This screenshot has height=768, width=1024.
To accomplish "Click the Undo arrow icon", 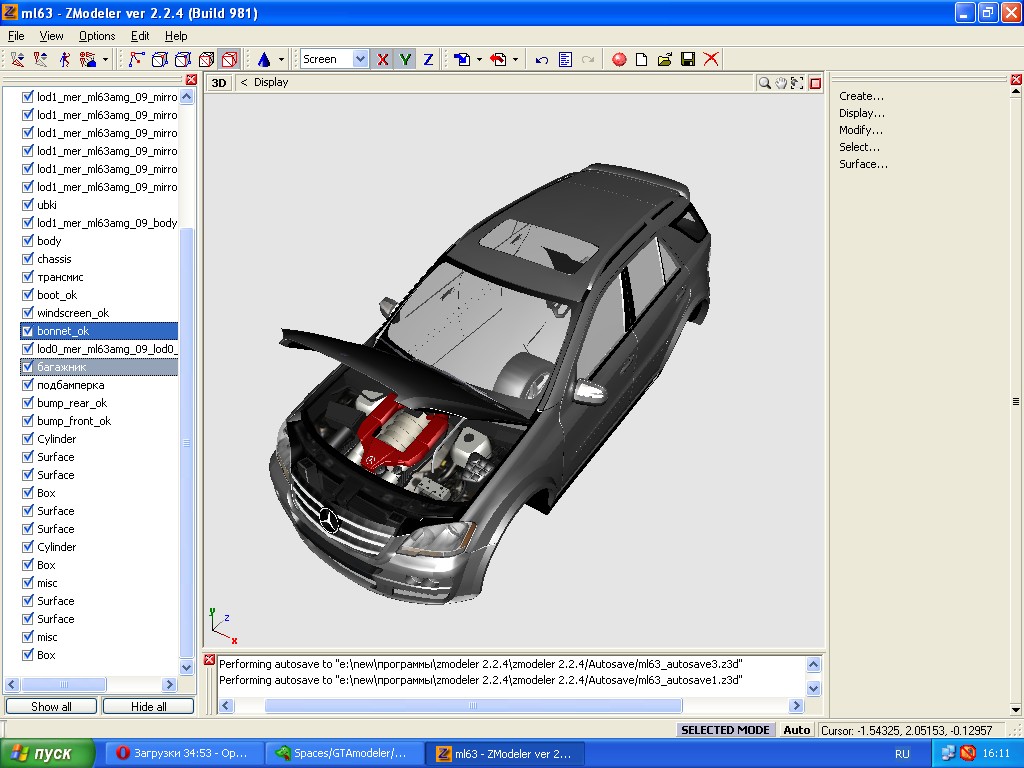I will [541, 59].
